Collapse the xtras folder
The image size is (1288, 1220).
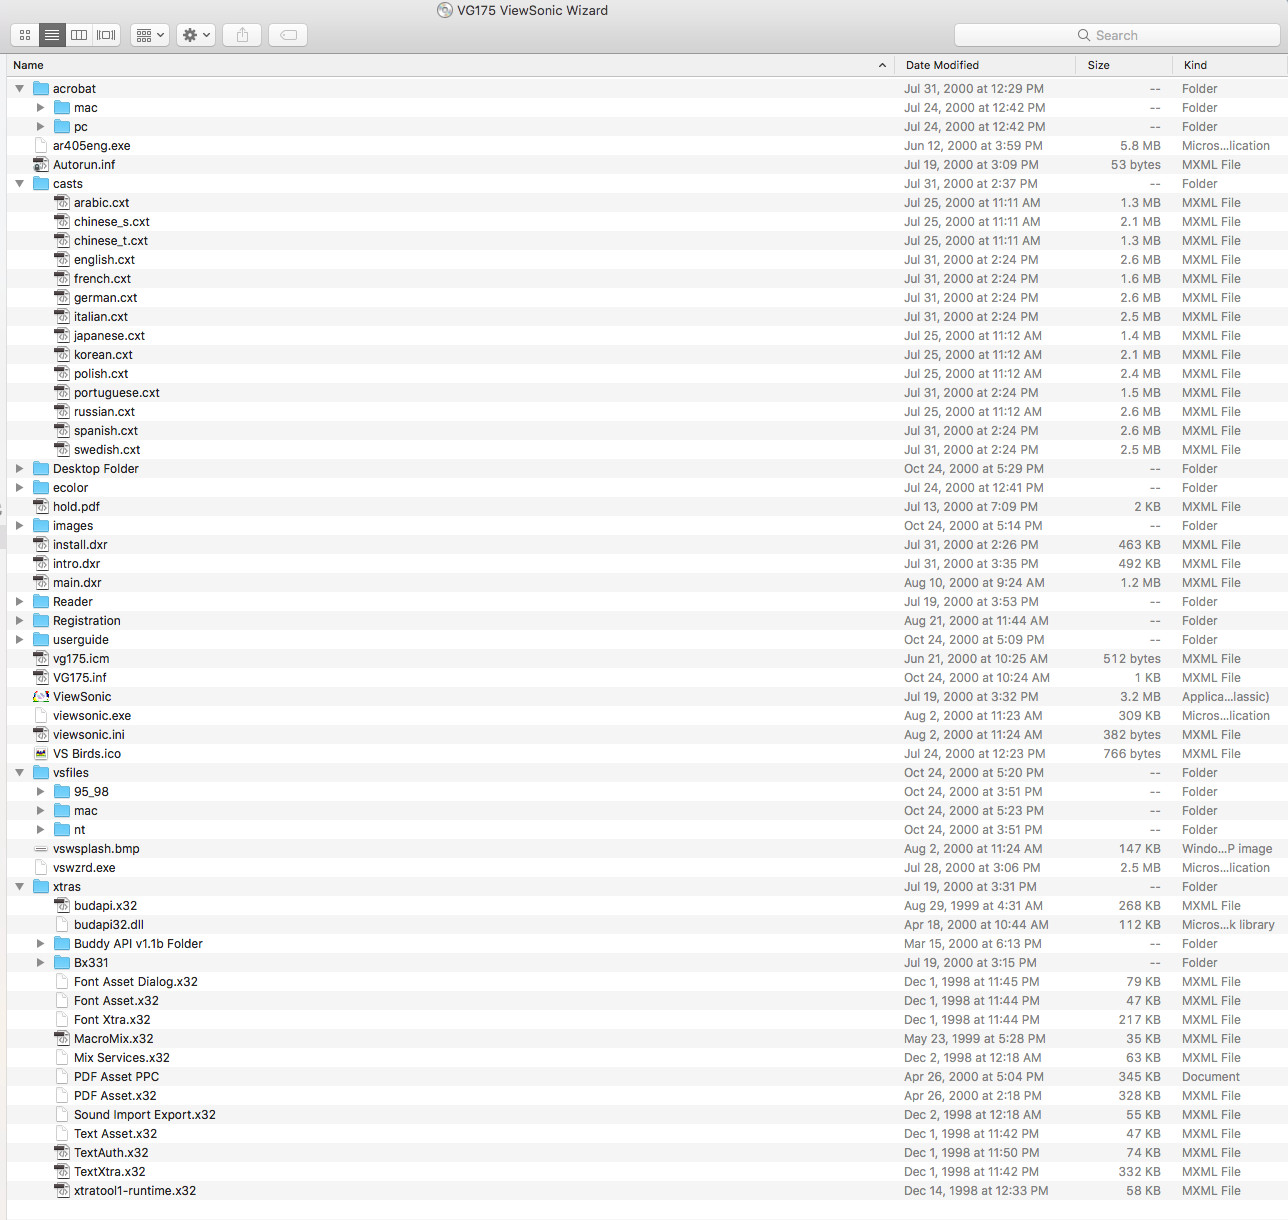[19, 887]
